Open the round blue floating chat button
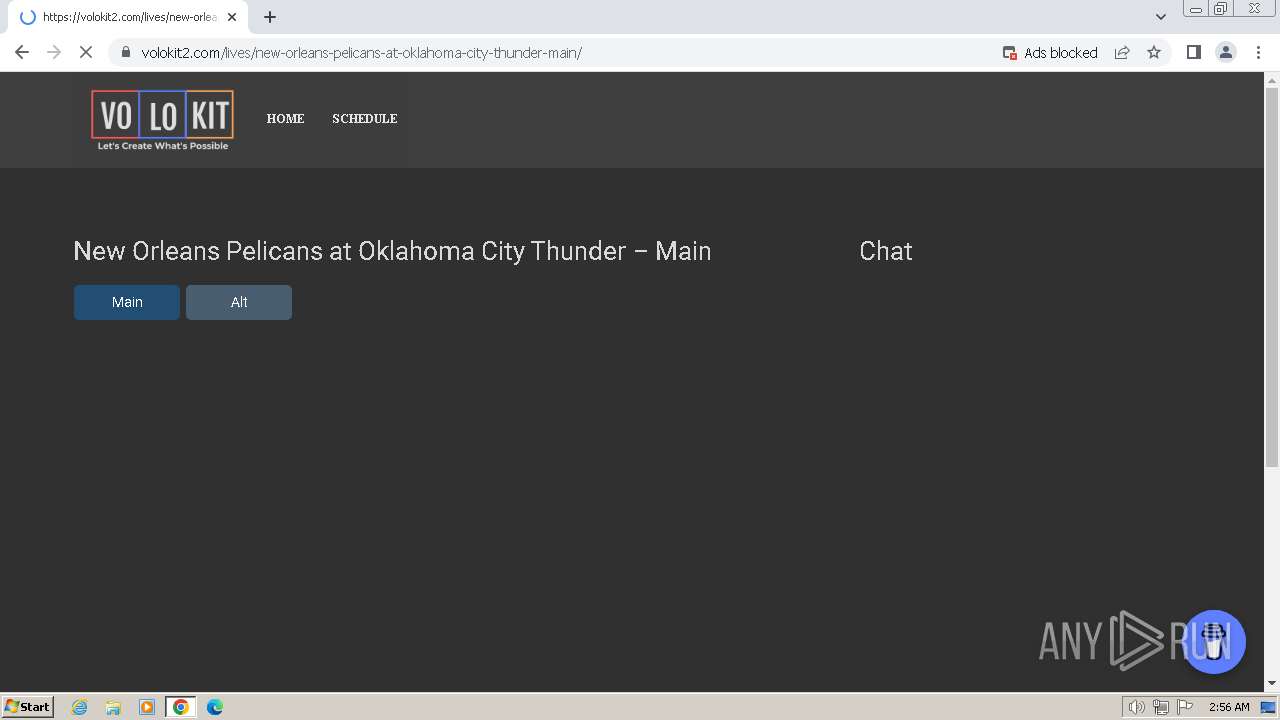Viewport: 1280px width, 720px height. (1214, 642)
